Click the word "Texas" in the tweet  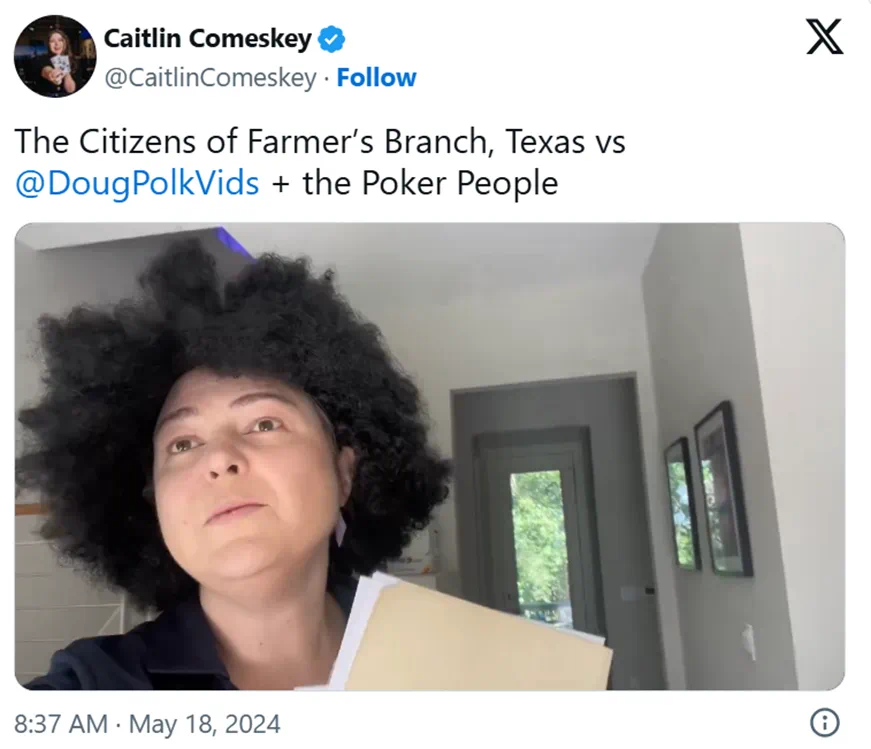(545, 141)
